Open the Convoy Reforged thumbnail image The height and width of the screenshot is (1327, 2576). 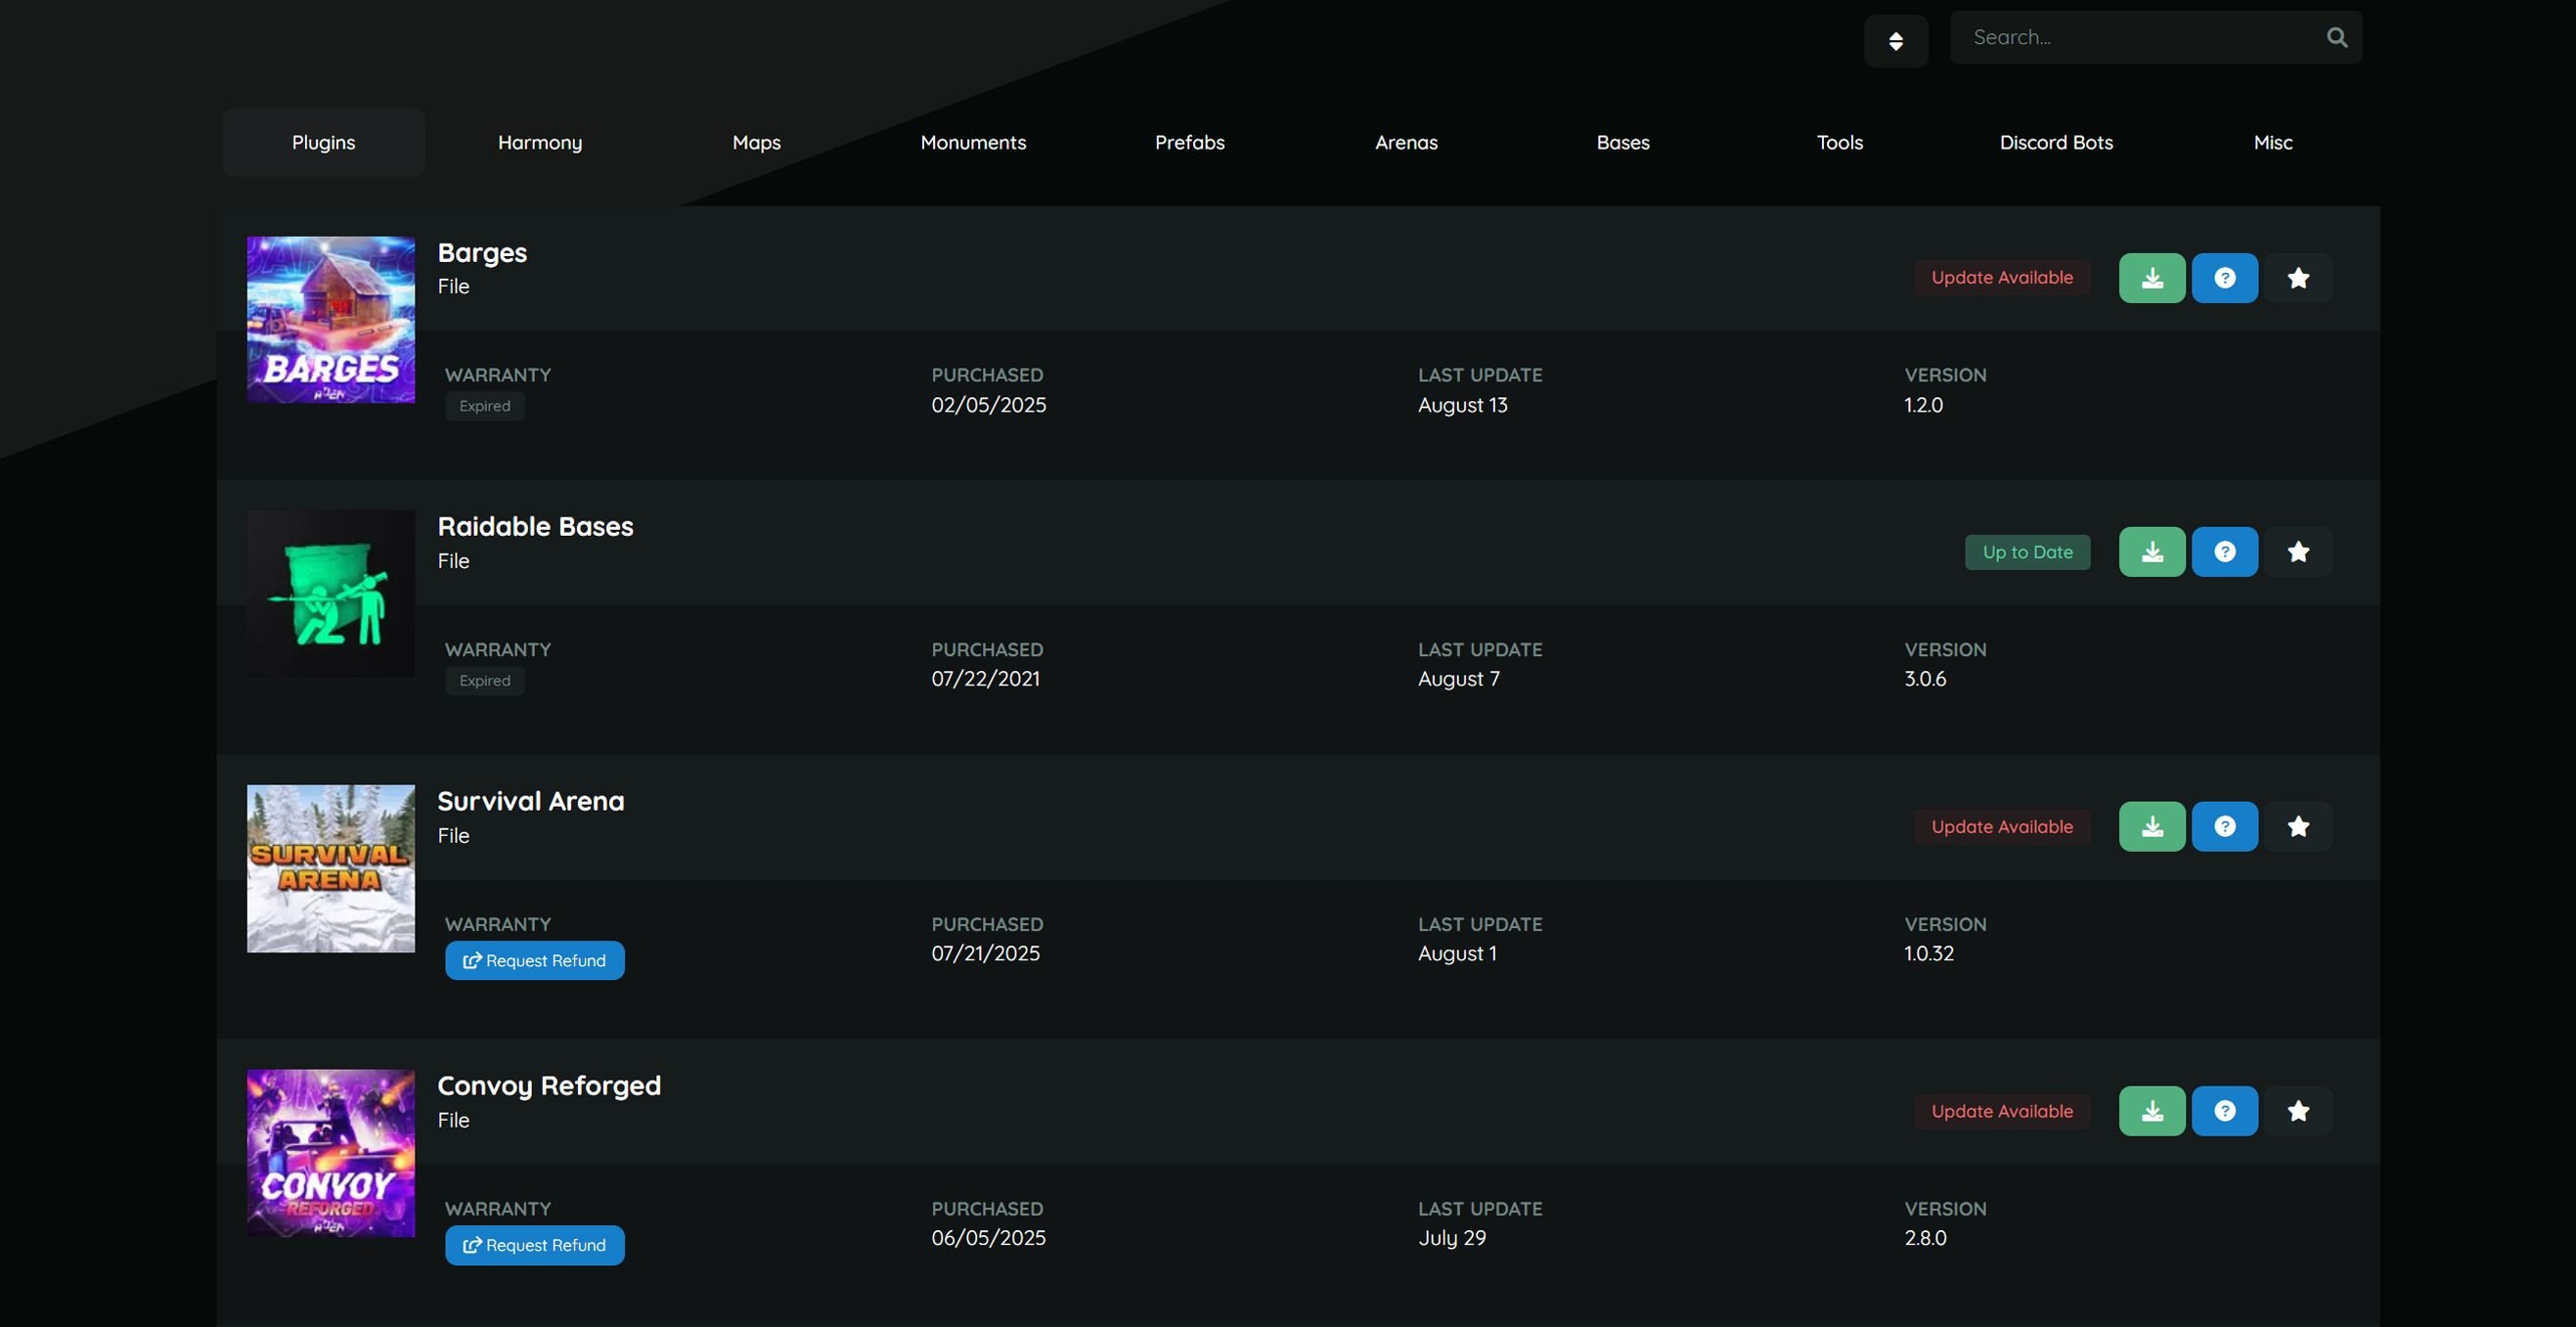pos(331,1153)
